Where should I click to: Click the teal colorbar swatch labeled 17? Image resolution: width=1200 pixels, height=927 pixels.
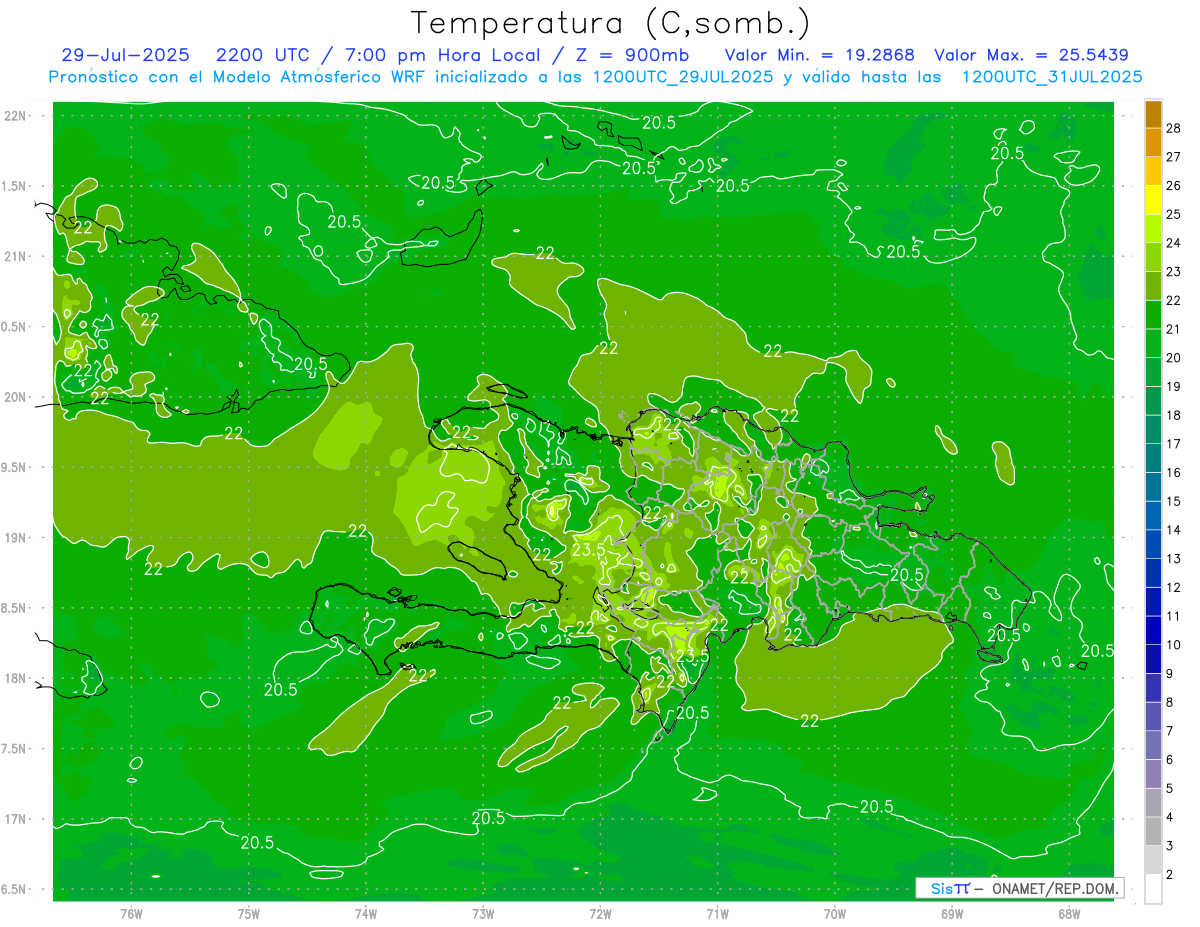coord(1153,430)
